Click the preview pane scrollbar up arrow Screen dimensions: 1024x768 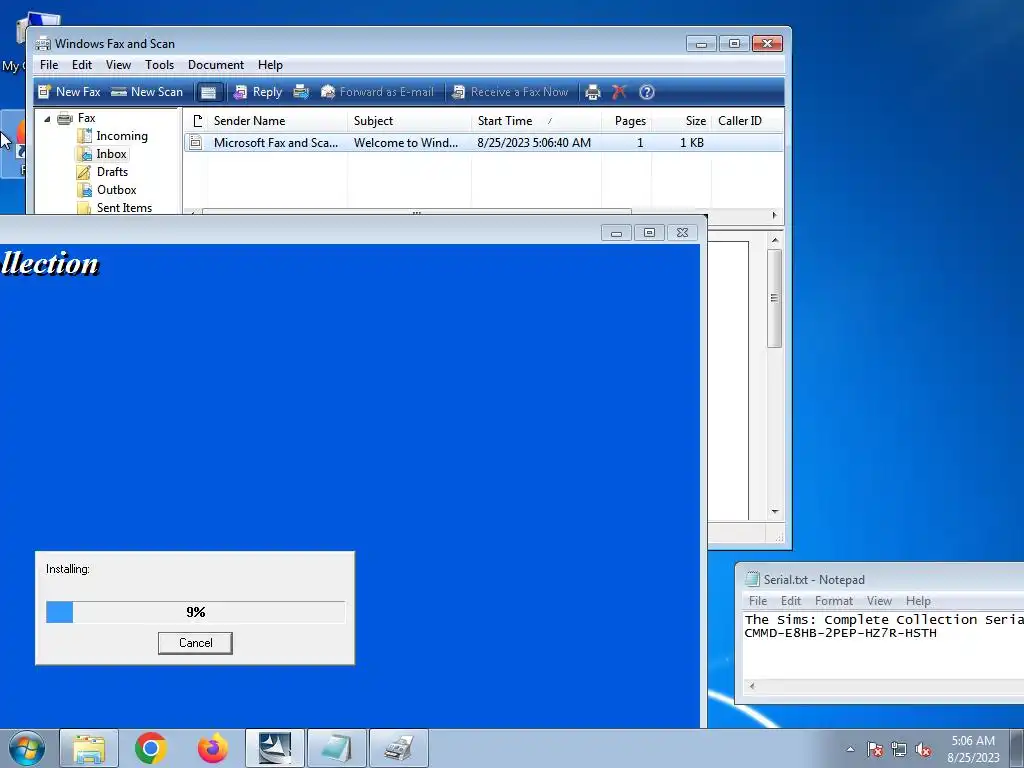point(775,240)
